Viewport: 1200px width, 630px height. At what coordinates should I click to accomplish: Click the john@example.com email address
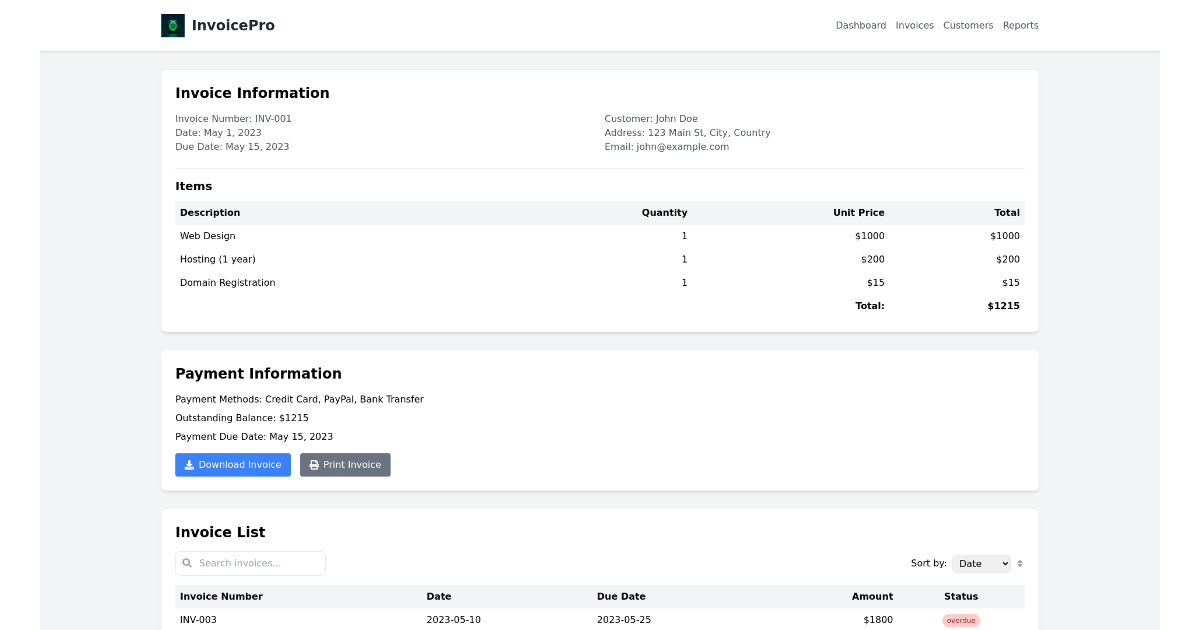coord(682,147)
